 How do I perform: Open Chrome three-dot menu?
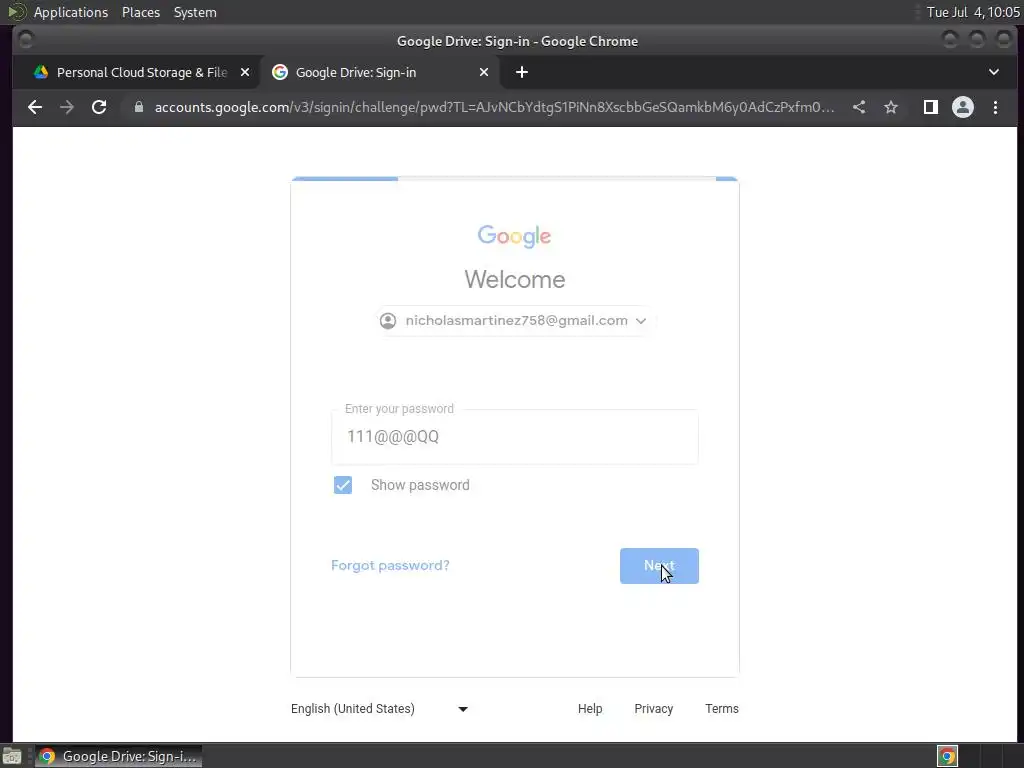coord(995,107)
